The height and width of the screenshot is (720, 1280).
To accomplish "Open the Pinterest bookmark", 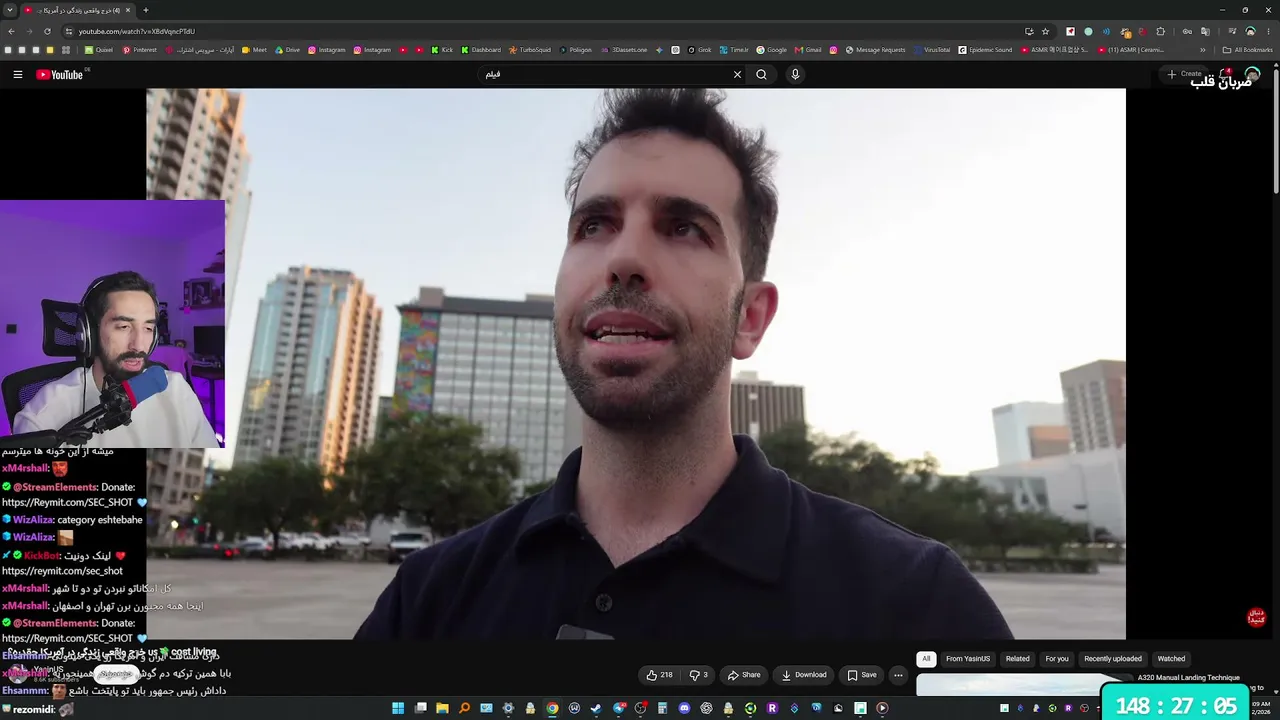I will coord(140,50).
